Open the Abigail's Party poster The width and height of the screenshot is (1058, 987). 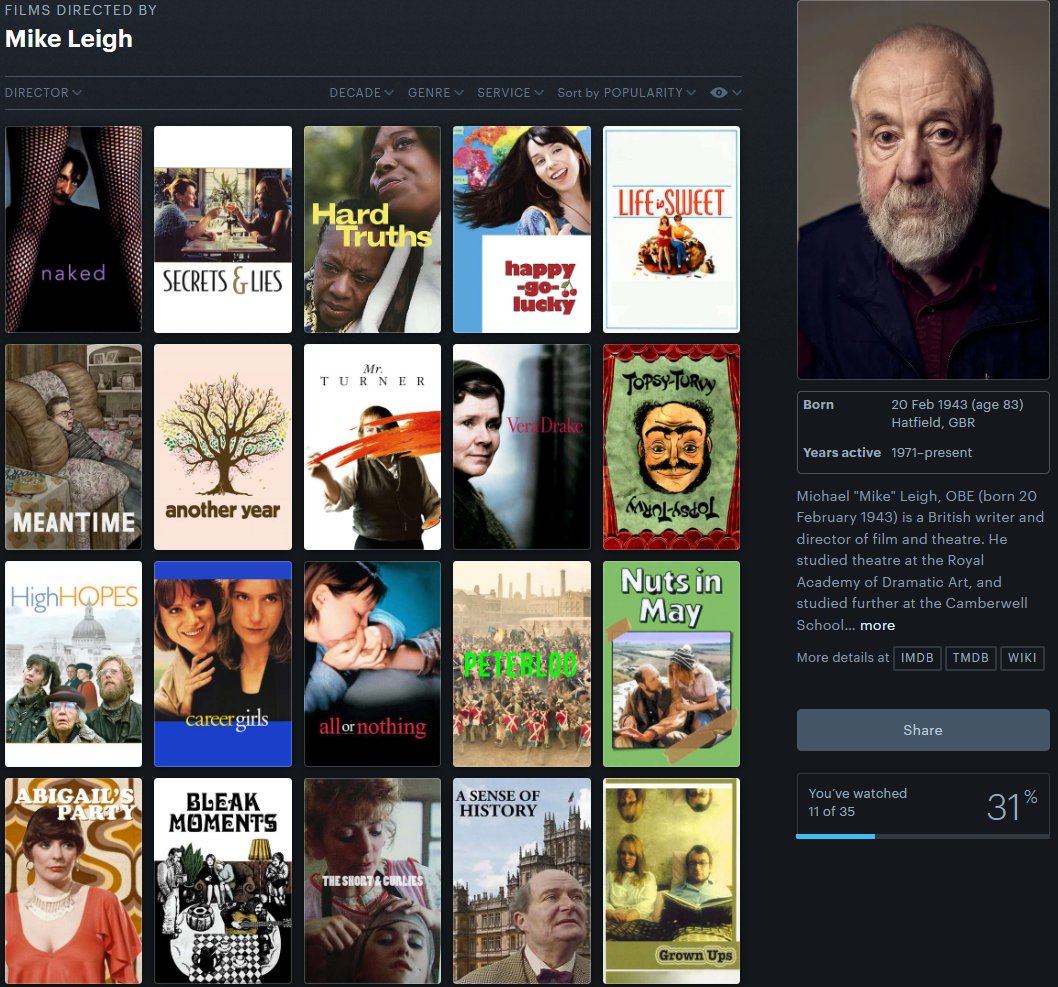tap(74, 880)
